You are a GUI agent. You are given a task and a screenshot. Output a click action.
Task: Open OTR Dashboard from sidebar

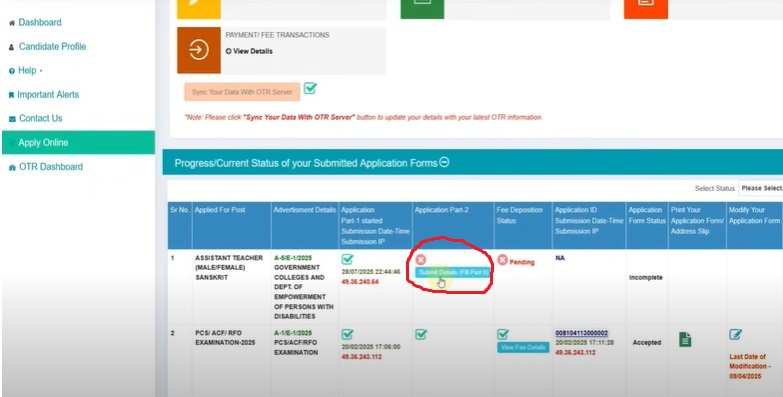click(x=51, y=167)
